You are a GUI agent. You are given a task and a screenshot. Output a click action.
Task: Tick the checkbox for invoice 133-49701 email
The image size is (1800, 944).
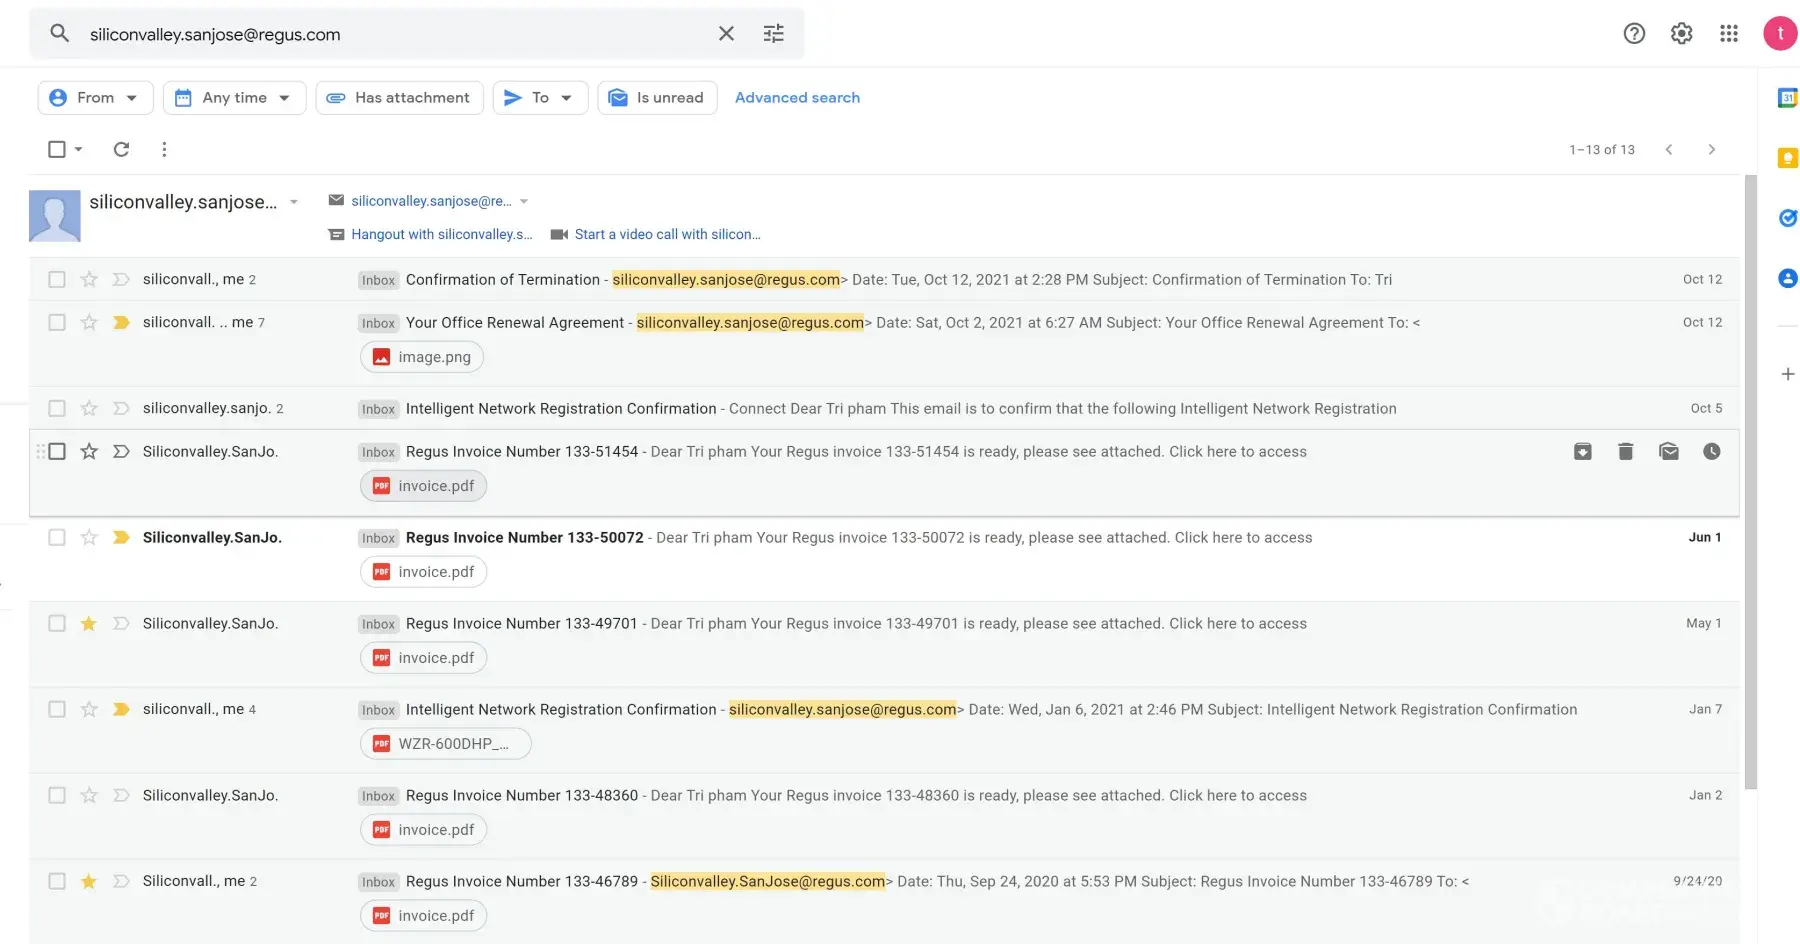(x=57, y=624)
